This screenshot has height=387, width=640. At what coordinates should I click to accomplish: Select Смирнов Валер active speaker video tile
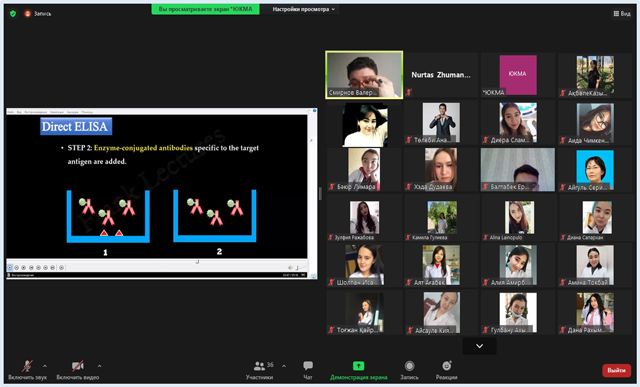coord(364,75)
